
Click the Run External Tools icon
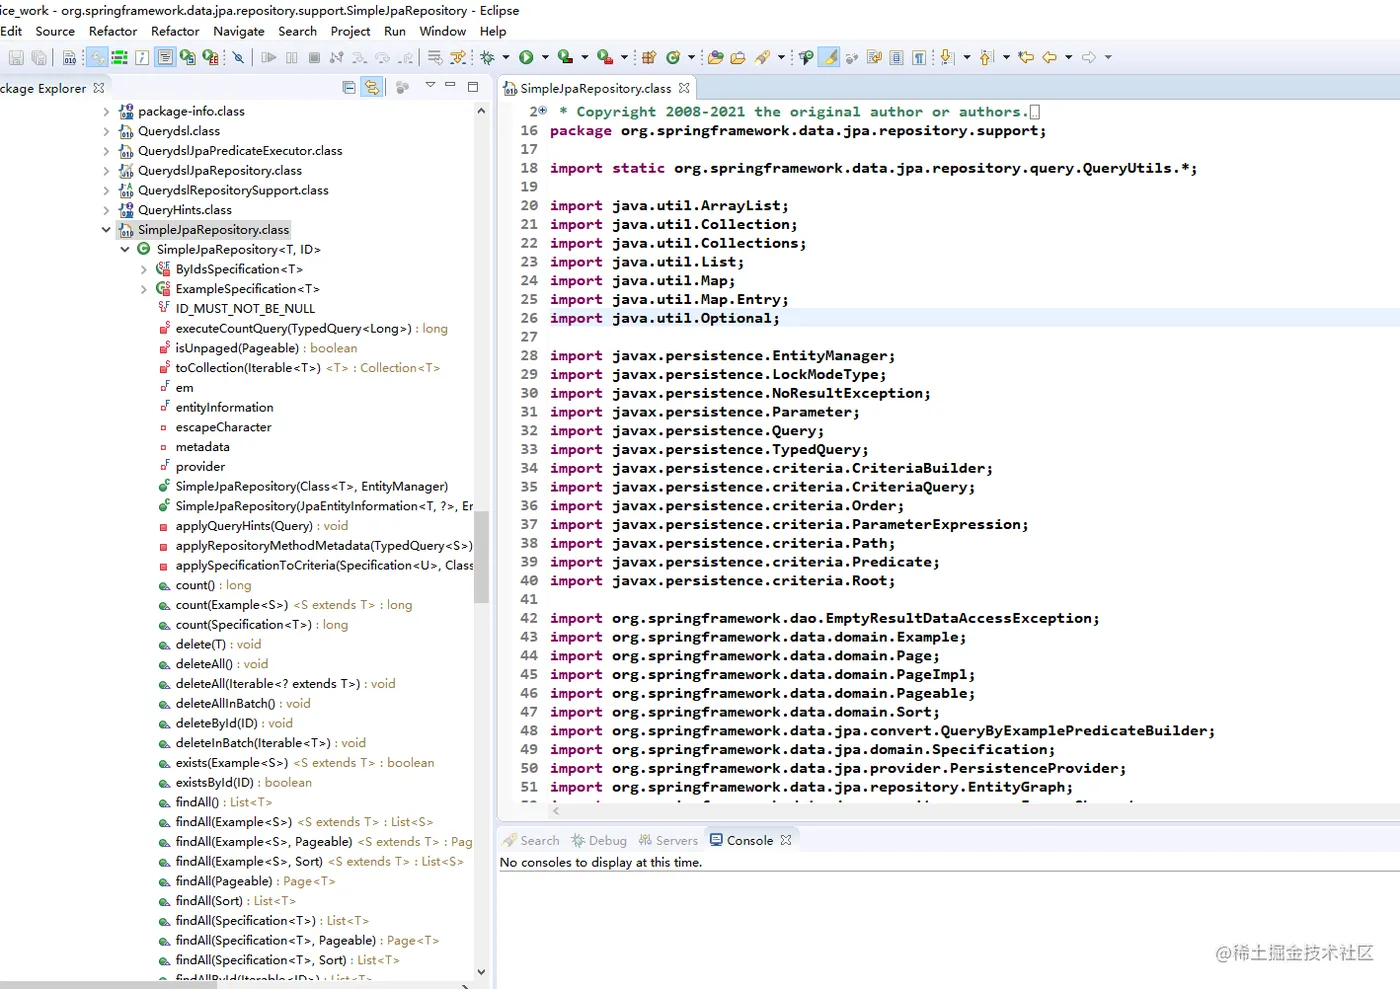[604, 57]
